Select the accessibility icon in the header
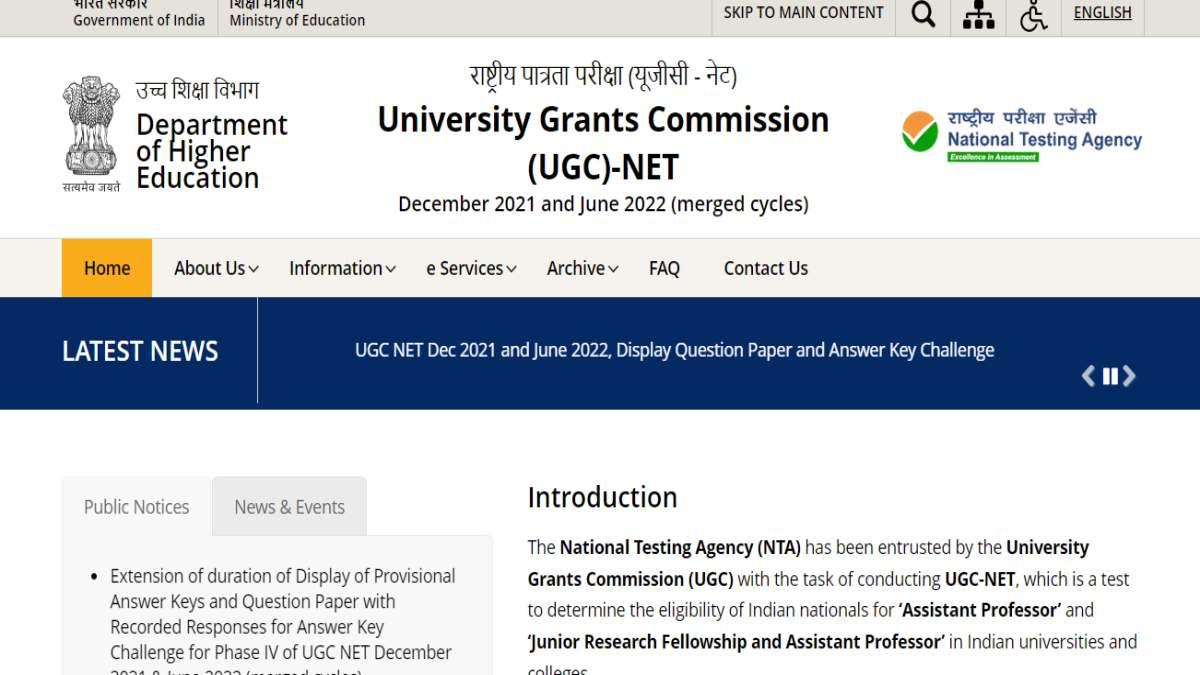1200x675 pixels. click(1033, 14)
